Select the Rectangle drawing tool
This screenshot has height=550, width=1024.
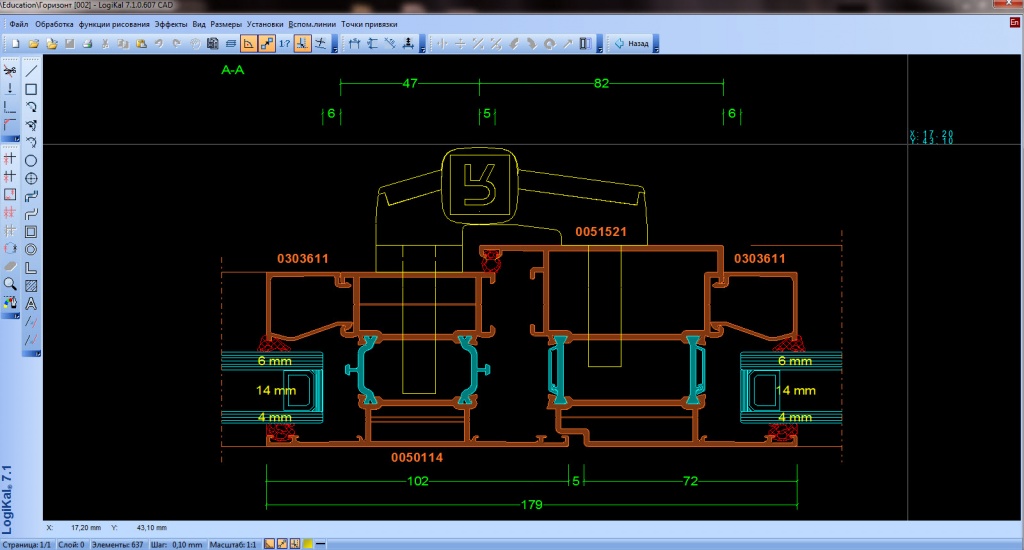pyautogui.click(x=31, y=89)
